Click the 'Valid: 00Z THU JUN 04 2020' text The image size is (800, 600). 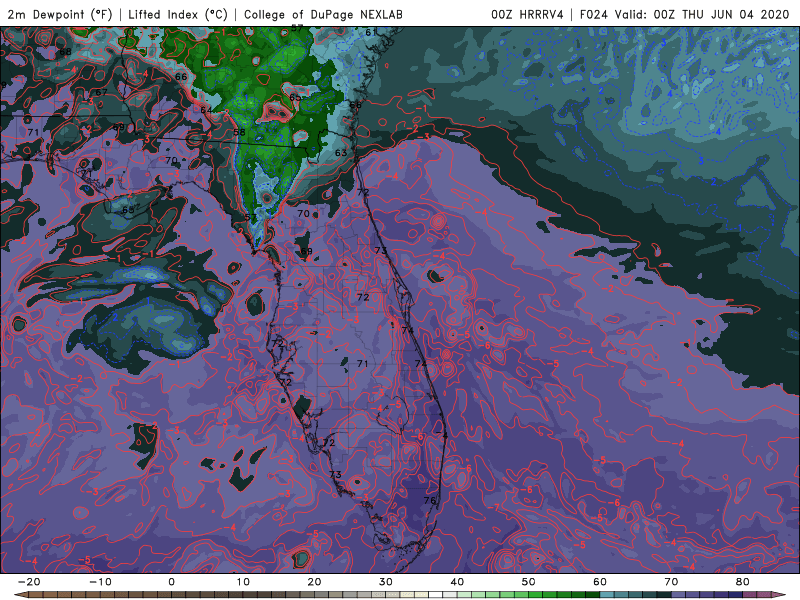[702, 15]
